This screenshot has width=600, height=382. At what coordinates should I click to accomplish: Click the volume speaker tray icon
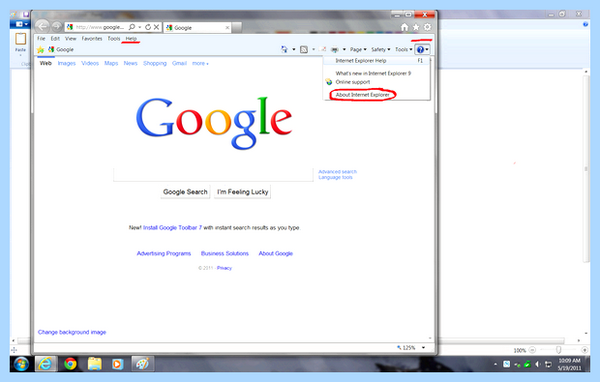538,364
